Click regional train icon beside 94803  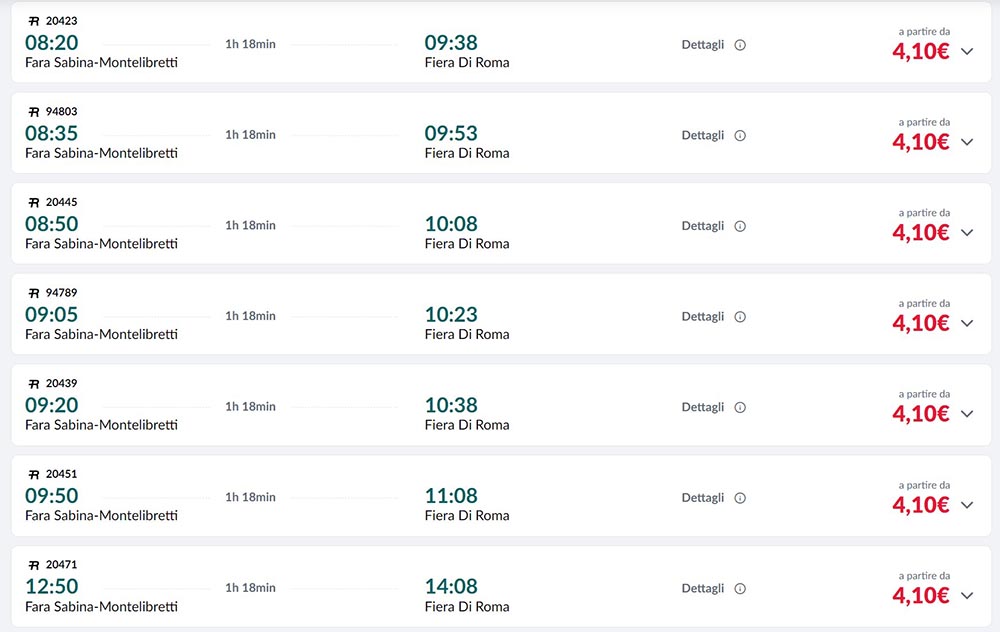point(34,112)
